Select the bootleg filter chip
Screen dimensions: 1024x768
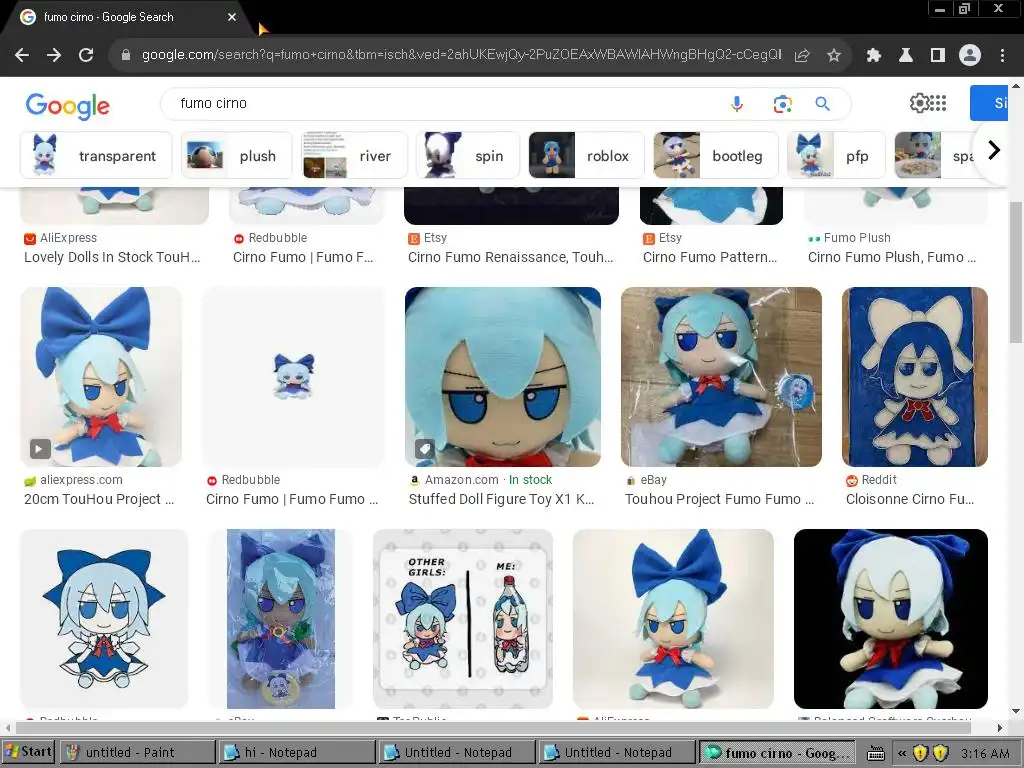[x=716, y=155]
